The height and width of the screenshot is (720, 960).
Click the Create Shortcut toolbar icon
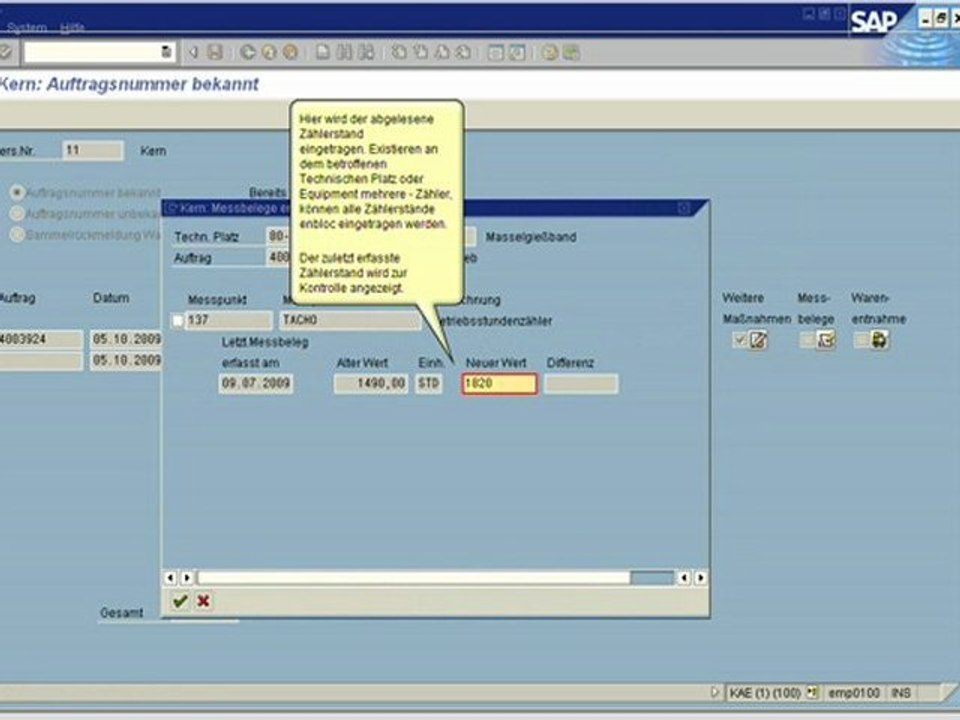[517, 53]
